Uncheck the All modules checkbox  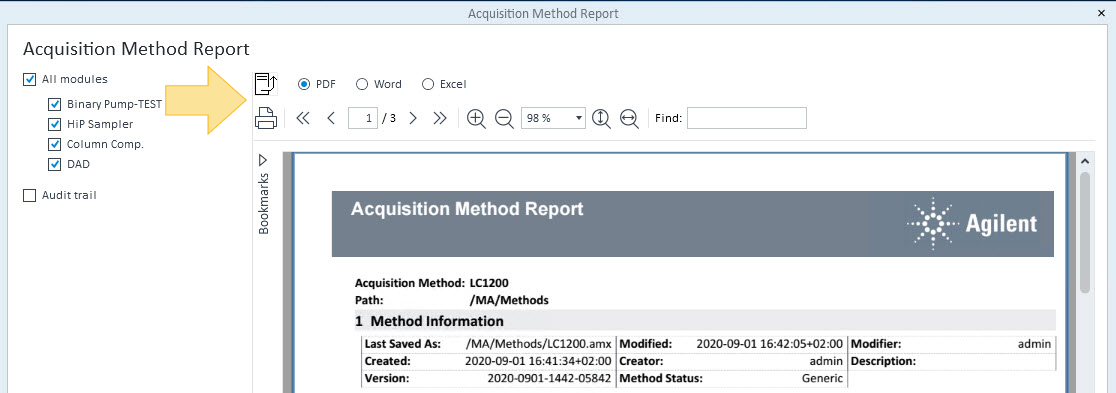point(30,79)
